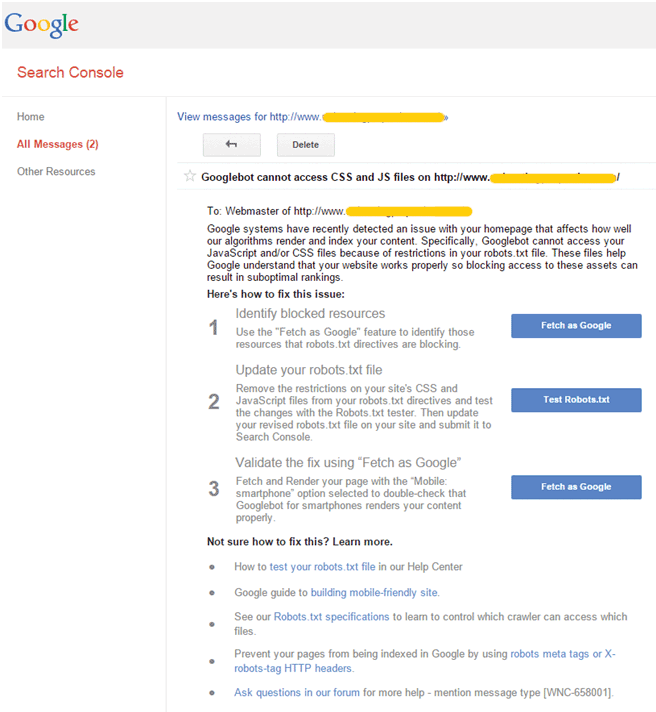Click 'To: Webmaster of' line

(340, 211)
